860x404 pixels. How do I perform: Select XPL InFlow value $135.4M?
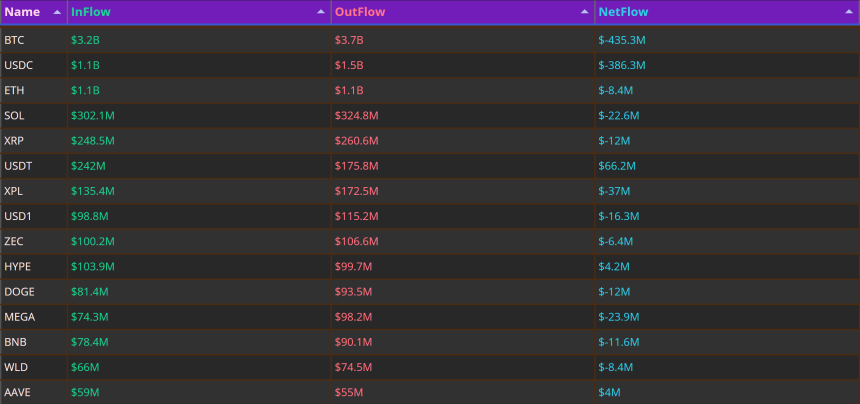click(93, 191)
